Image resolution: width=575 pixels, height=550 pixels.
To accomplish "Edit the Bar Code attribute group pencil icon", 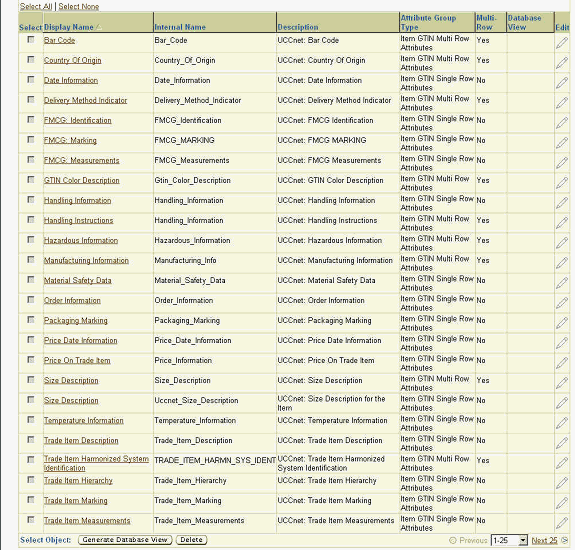I will tap(561, 43).
